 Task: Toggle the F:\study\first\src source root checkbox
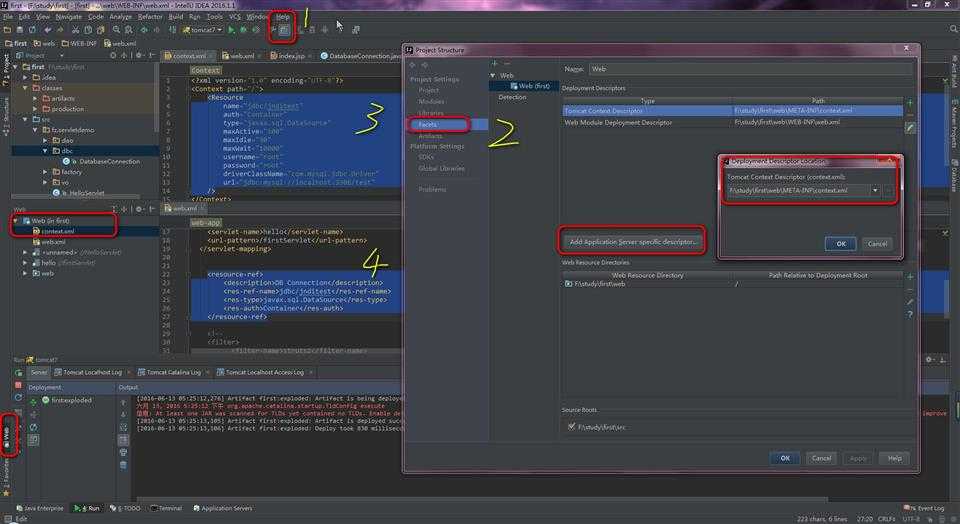[571, 426]
